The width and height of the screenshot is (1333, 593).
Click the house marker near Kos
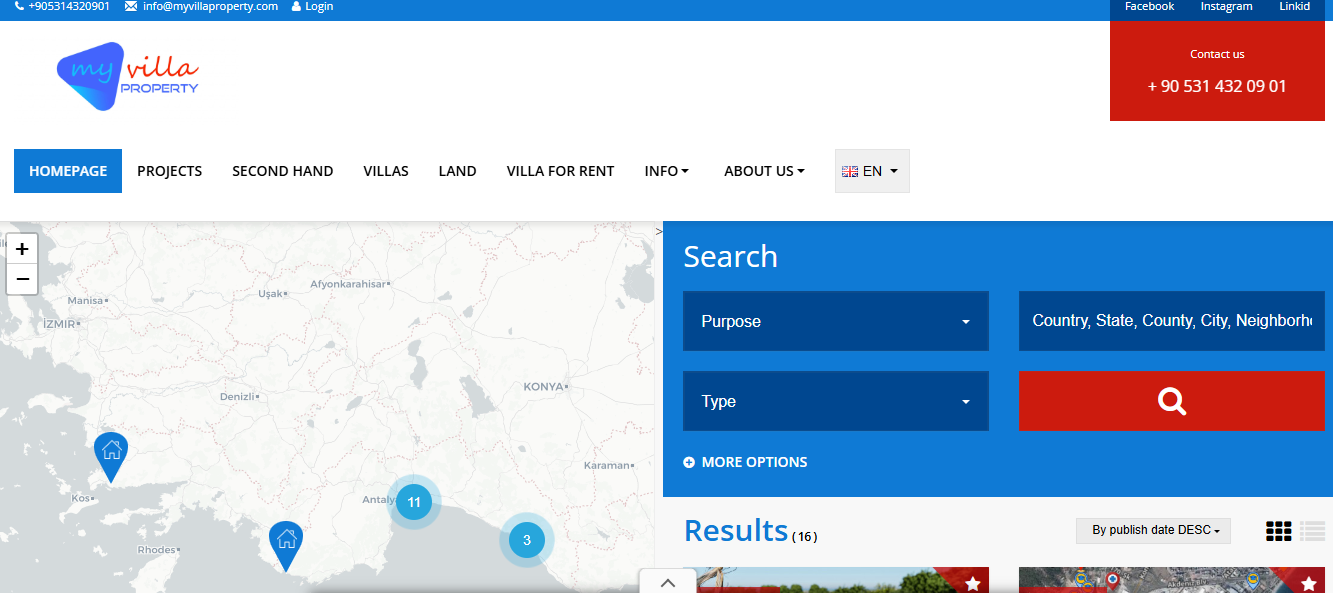pos(111,454)
